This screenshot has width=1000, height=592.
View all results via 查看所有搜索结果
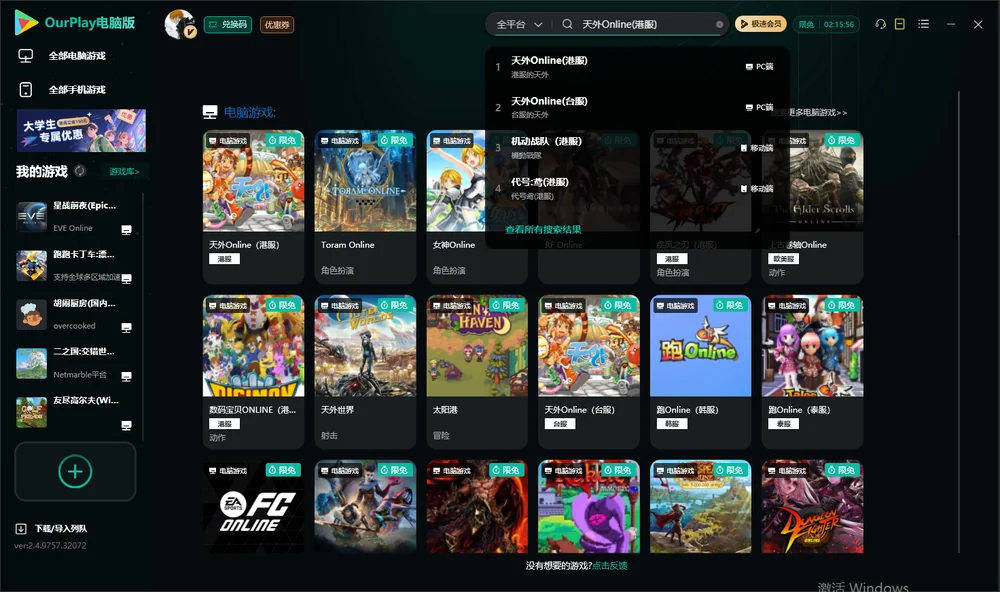point(543,230)
